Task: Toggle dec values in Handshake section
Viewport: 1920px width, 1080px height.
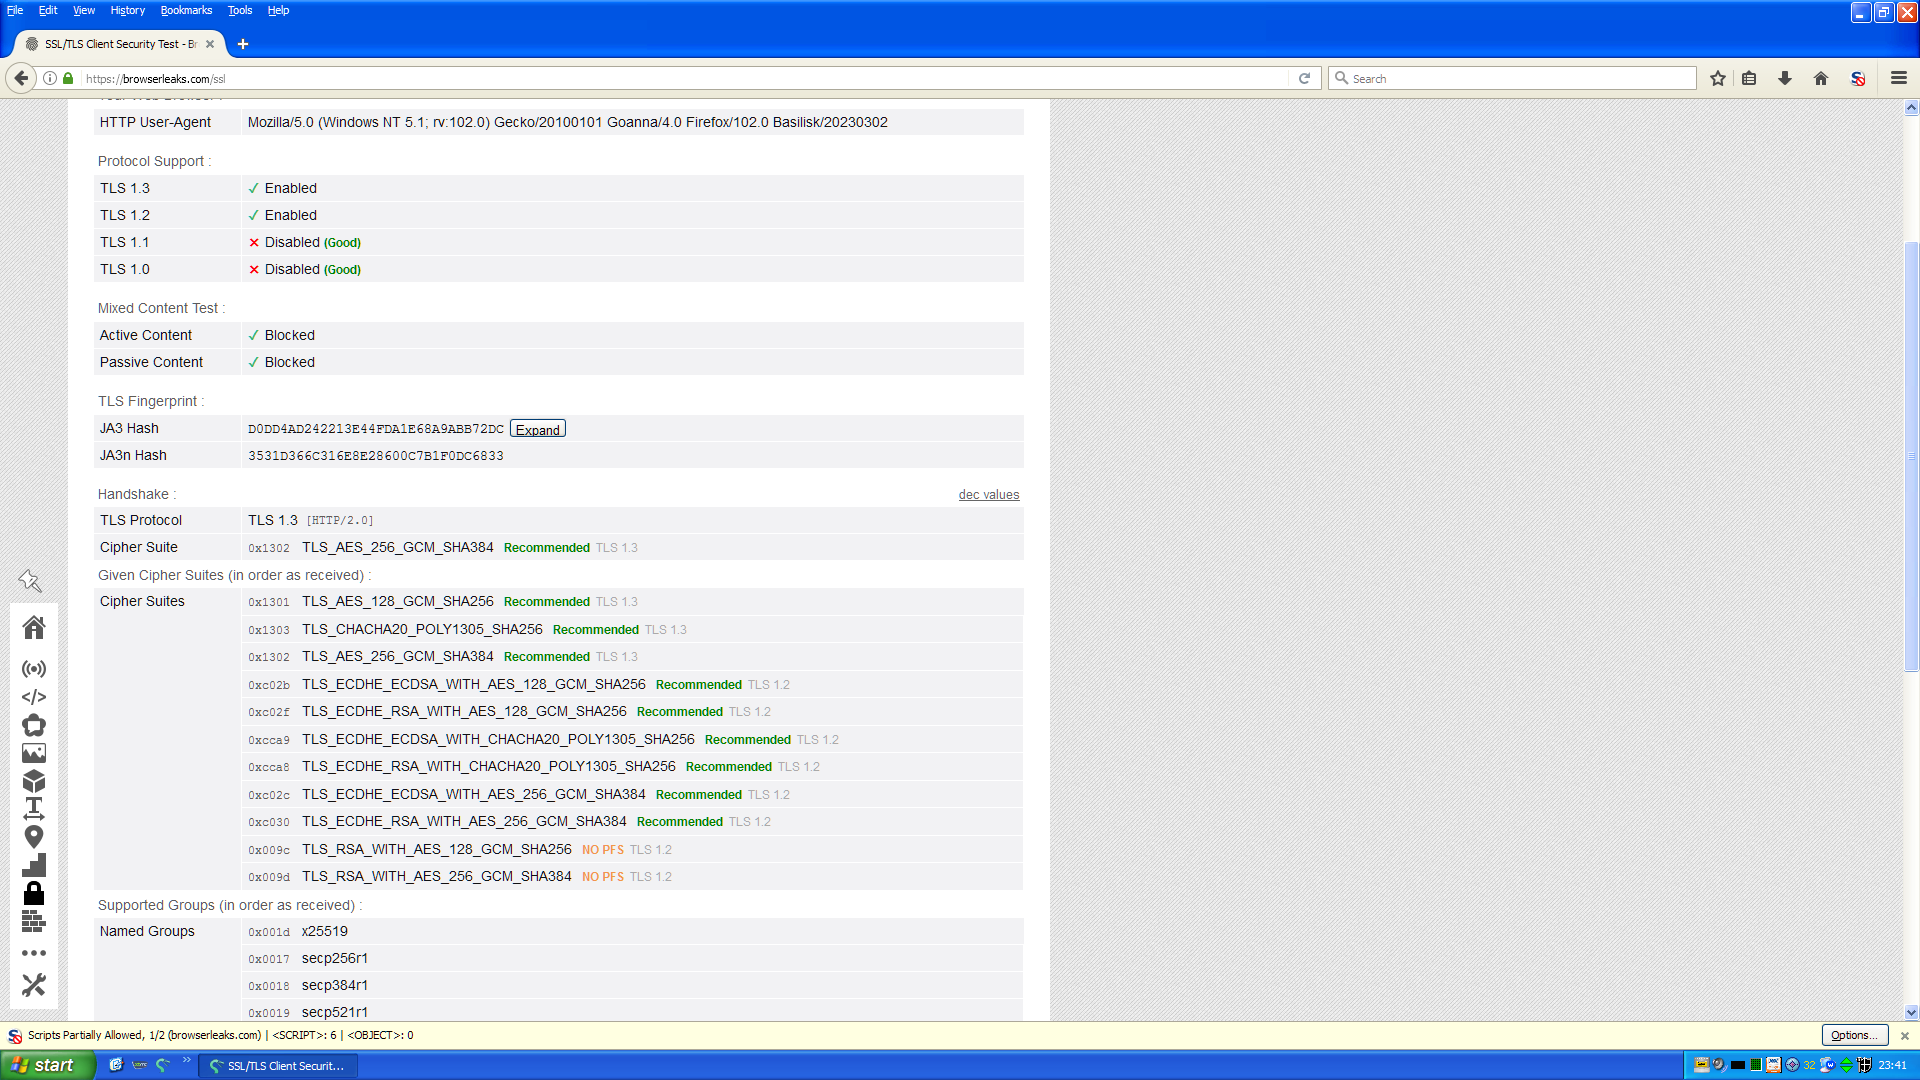Action: (988, 495)
